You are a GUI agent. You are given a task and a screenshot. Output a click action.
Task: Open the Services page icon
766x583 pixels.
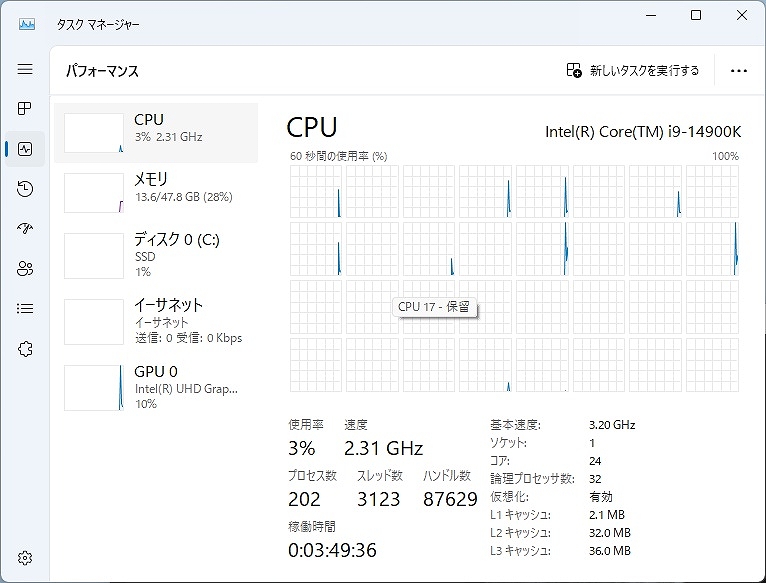25,349
